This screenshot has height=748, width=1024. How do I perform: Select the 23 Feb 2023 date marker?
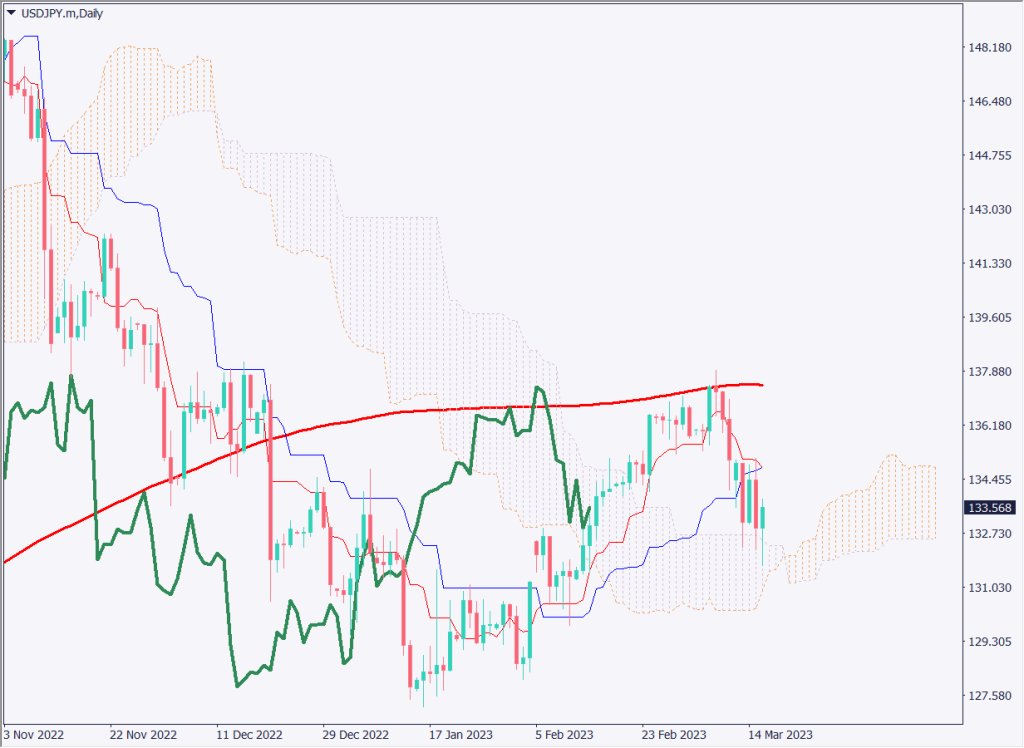pos(674,733)
